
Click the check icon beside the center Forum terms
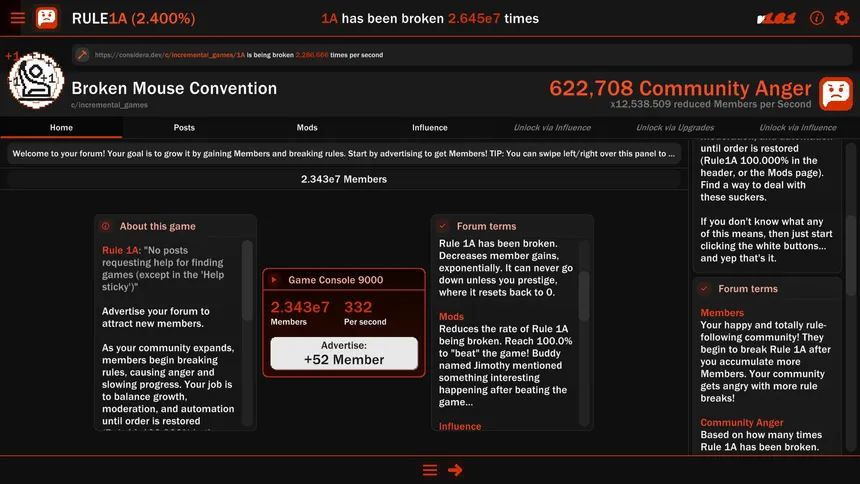pyautogui.click(x=443, y=226)
